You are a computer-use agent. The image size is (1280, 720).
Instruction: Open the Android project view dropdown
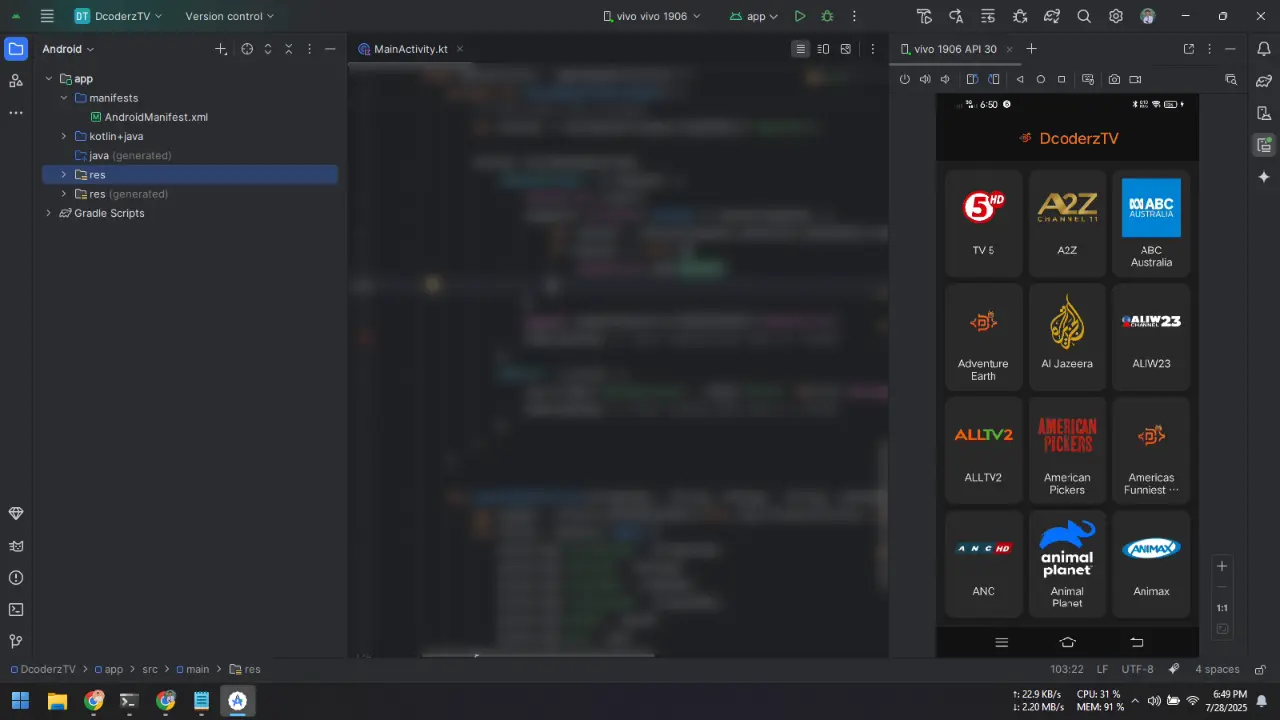68,49
